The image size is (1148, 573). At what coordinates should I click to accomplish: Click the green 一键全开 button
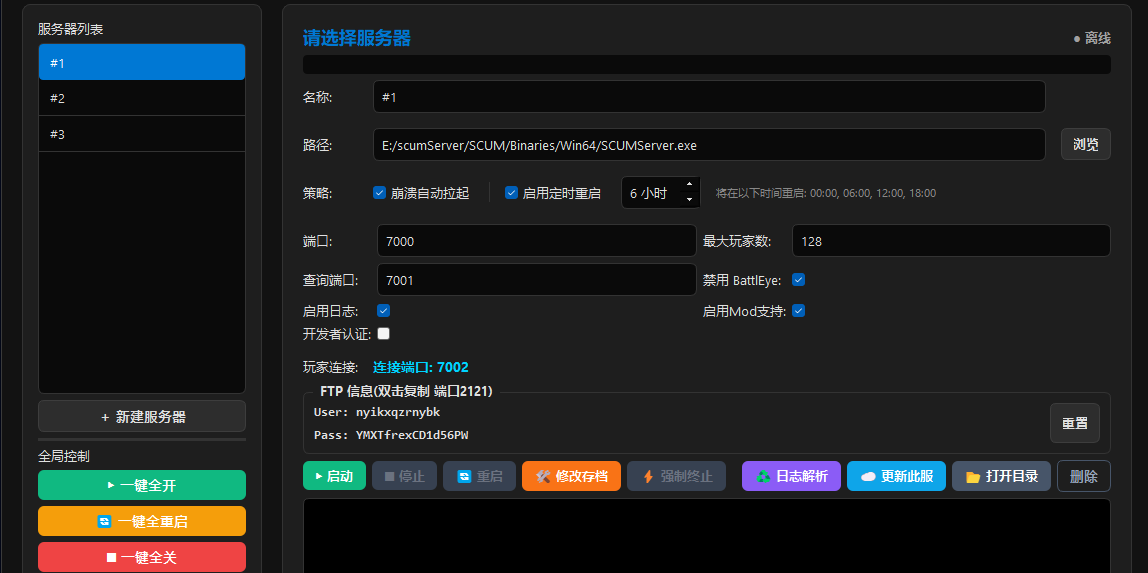142,485
